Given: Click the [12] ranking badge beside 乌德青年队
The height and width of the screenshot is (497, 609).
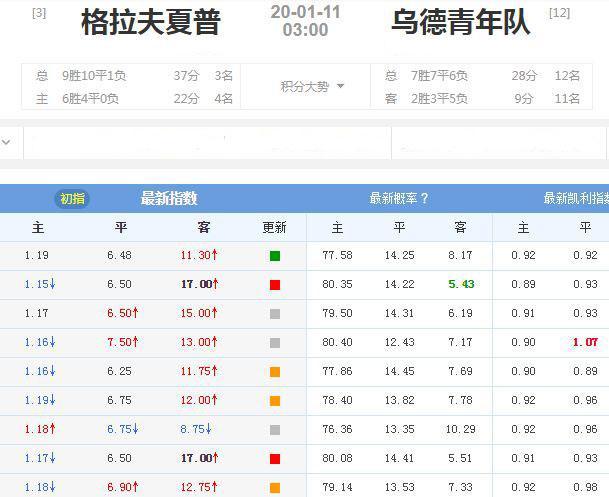Looking at the screenshot, I should click(560, 13).
